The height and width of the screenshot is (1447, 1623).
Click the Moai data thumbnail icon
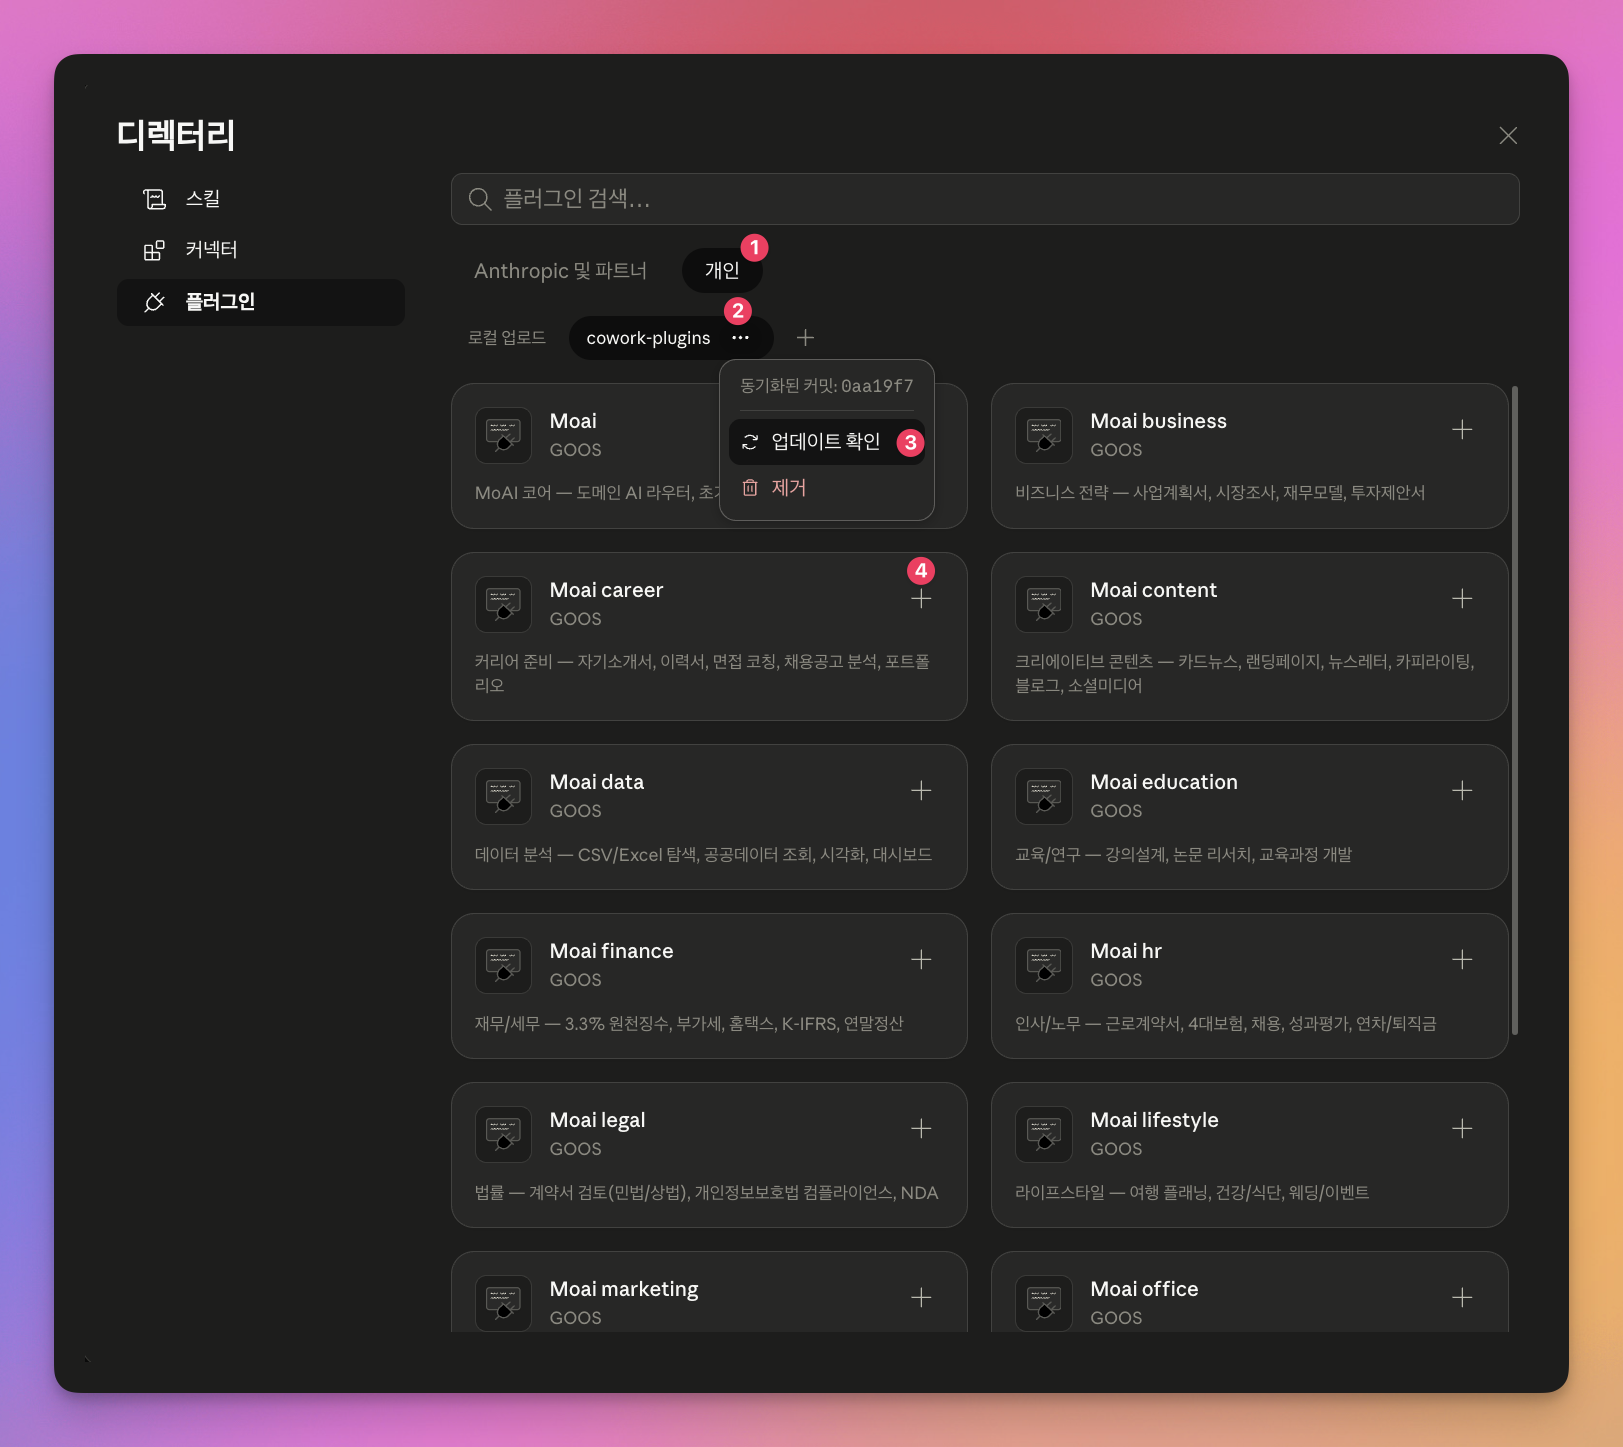[x=503, y=796]
